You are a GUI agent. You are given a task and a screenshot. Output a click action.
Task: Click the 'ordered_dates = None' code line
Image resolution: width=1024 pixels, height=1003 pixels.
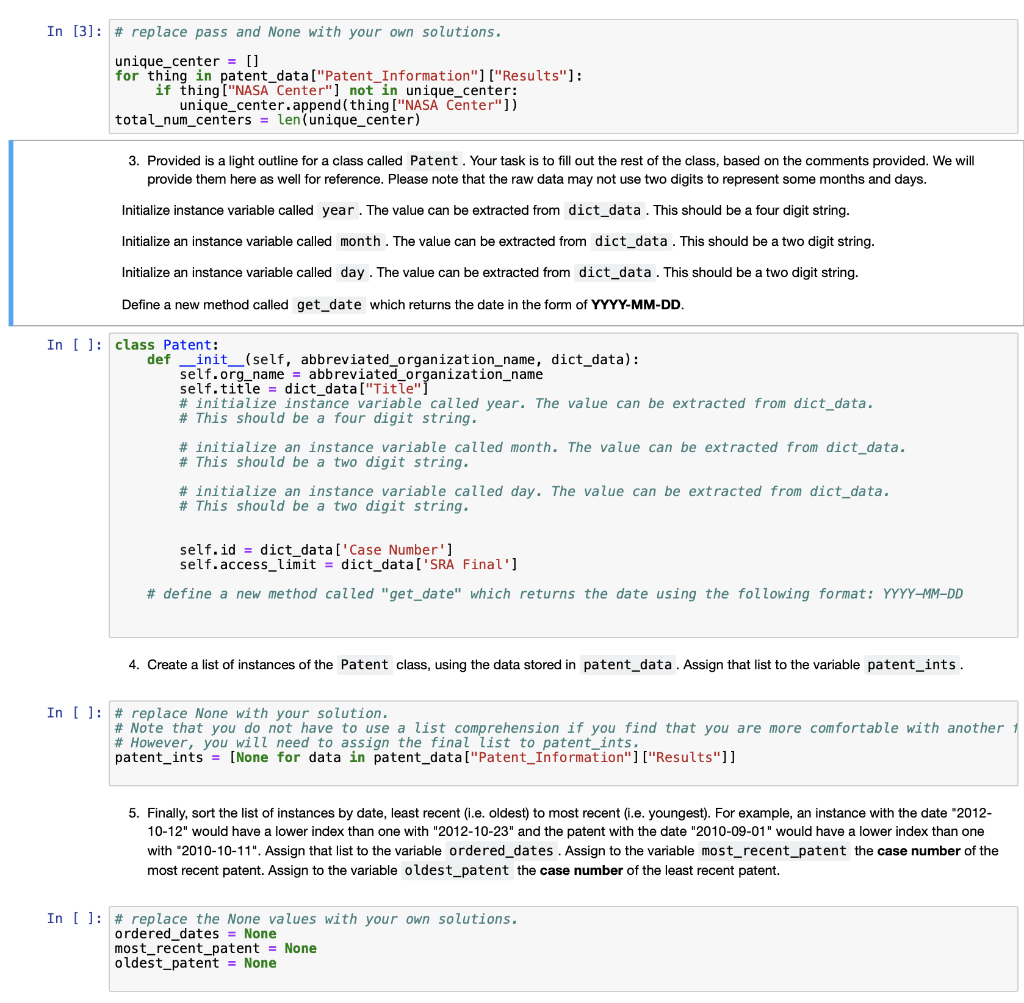coord(195,934)
